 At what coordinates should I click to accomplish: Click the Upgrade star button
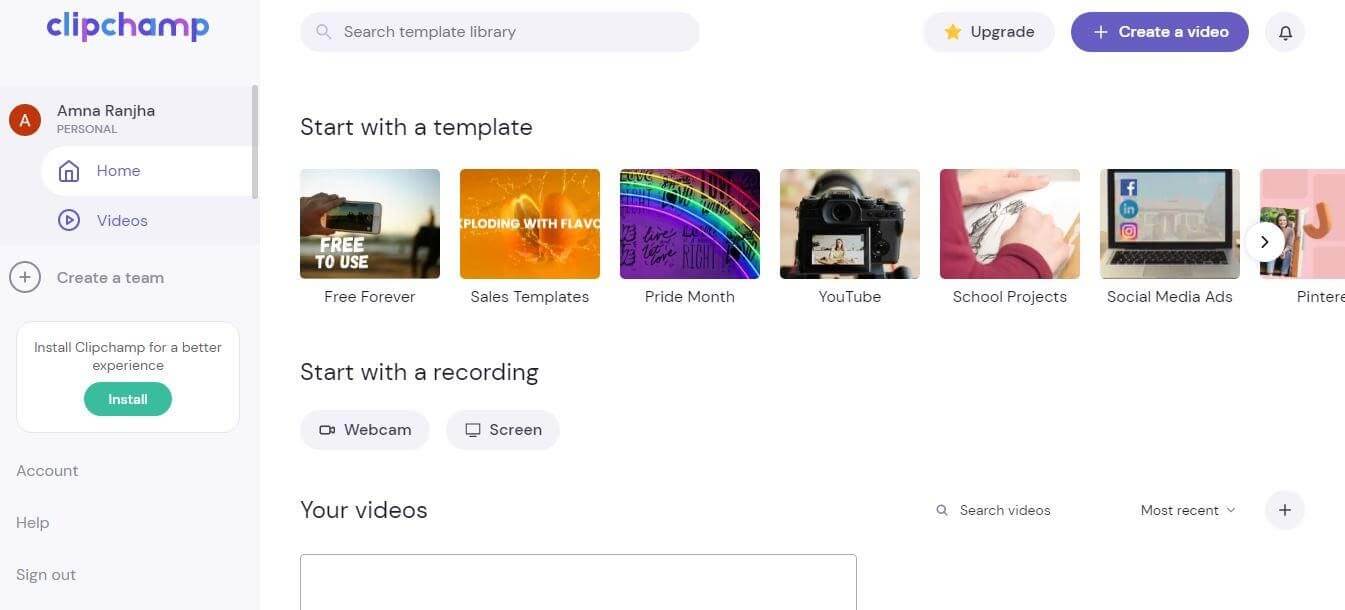tap(989, 32)
